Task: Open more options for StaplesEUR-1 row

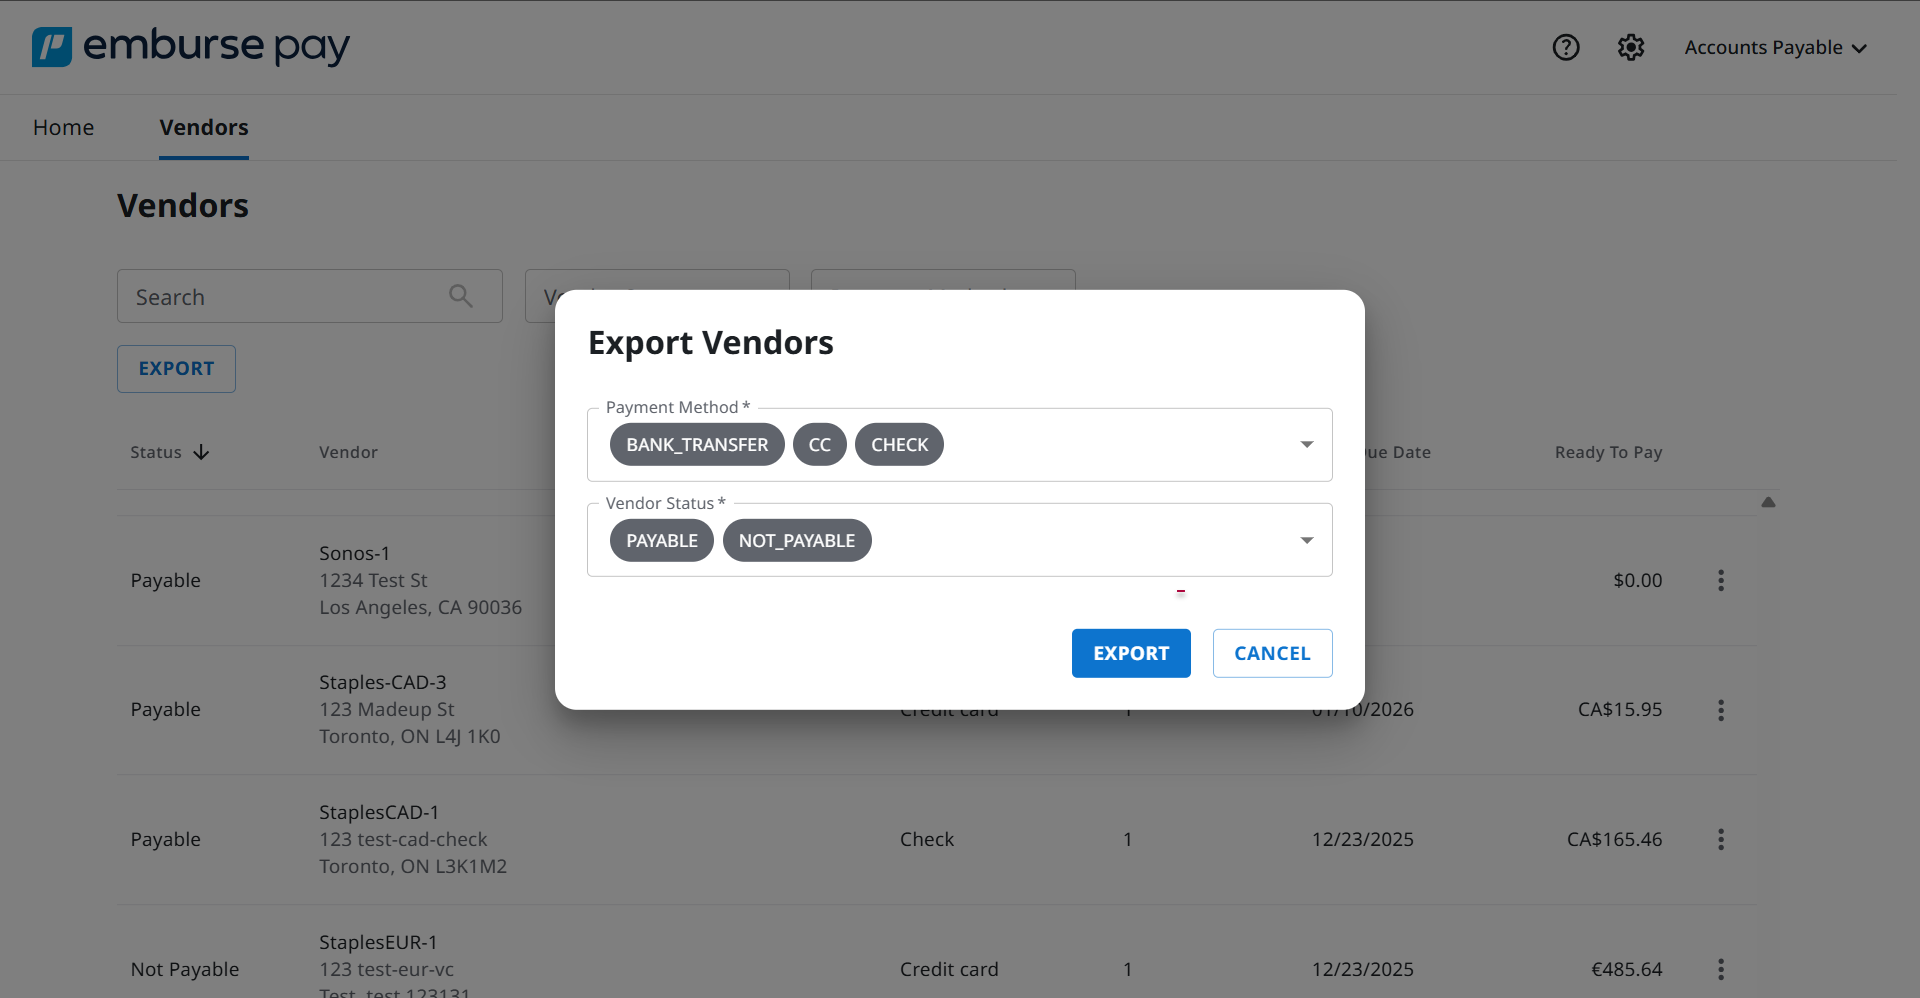Action: click(1720, 969)
